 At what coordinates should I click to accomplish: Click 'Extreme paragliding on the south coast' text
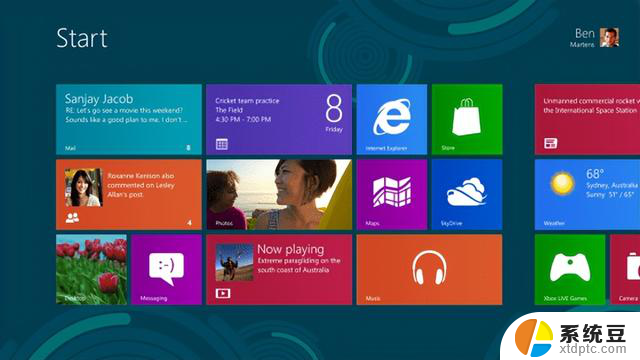299,265
